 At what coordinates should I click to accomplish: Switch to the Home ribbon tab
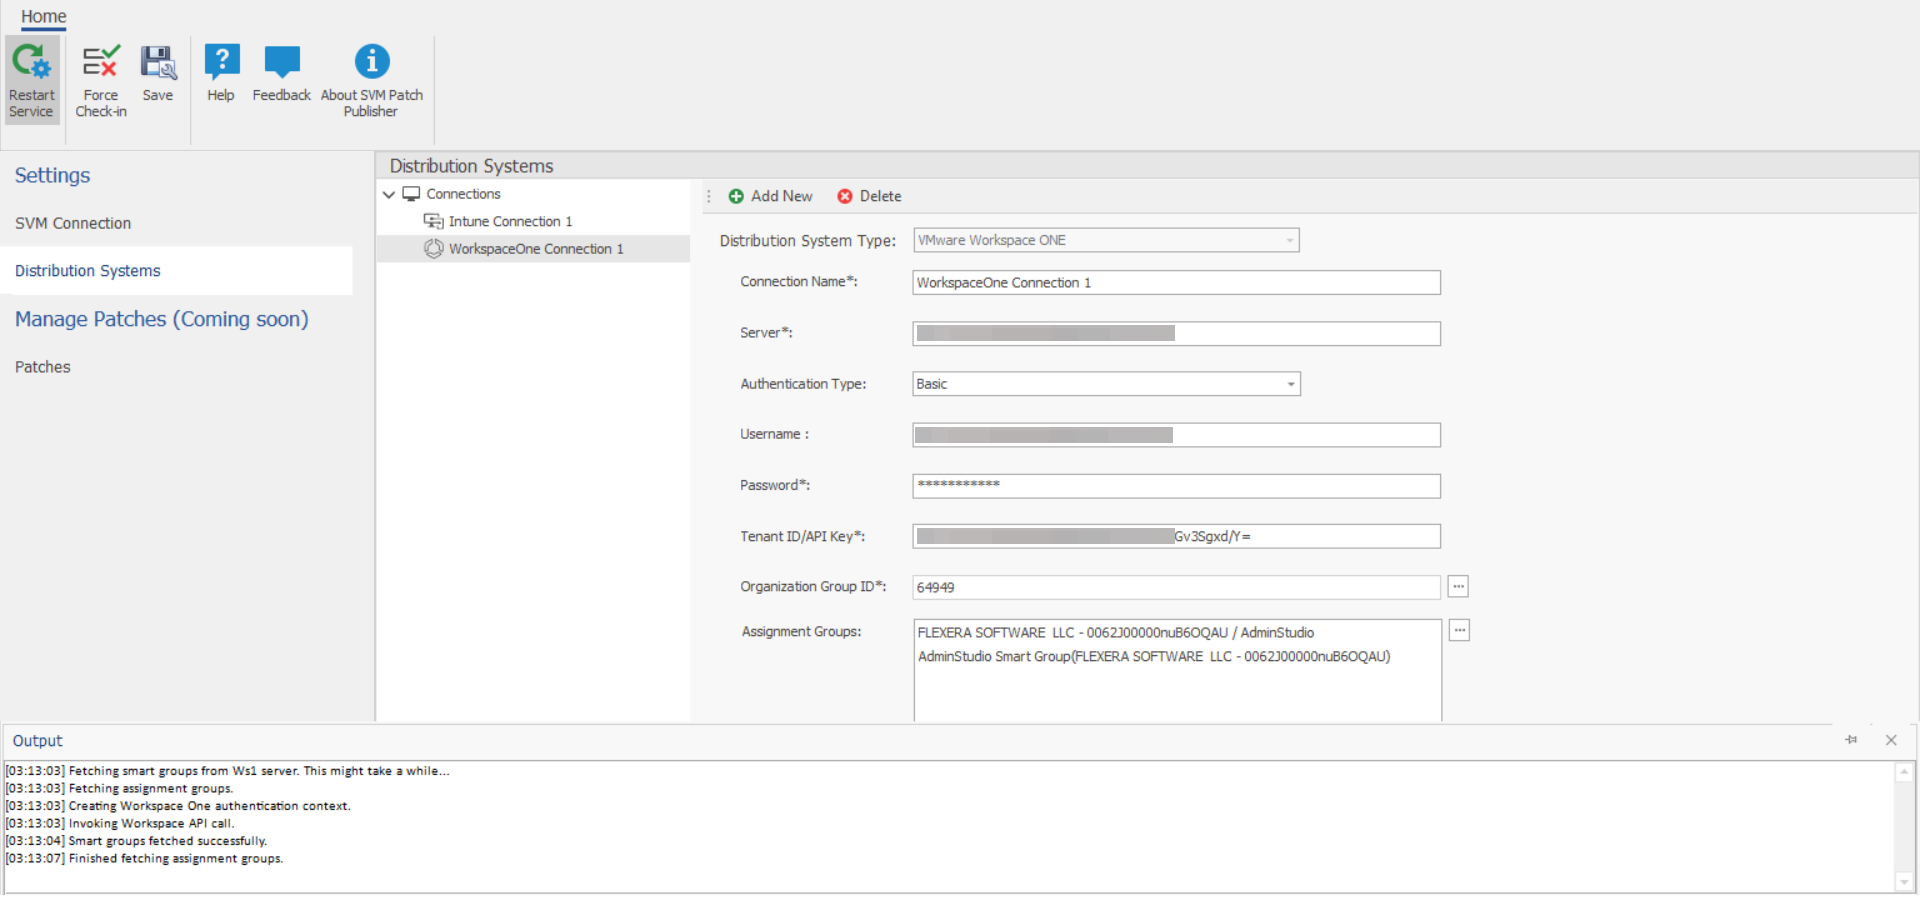tap(44, 16)
